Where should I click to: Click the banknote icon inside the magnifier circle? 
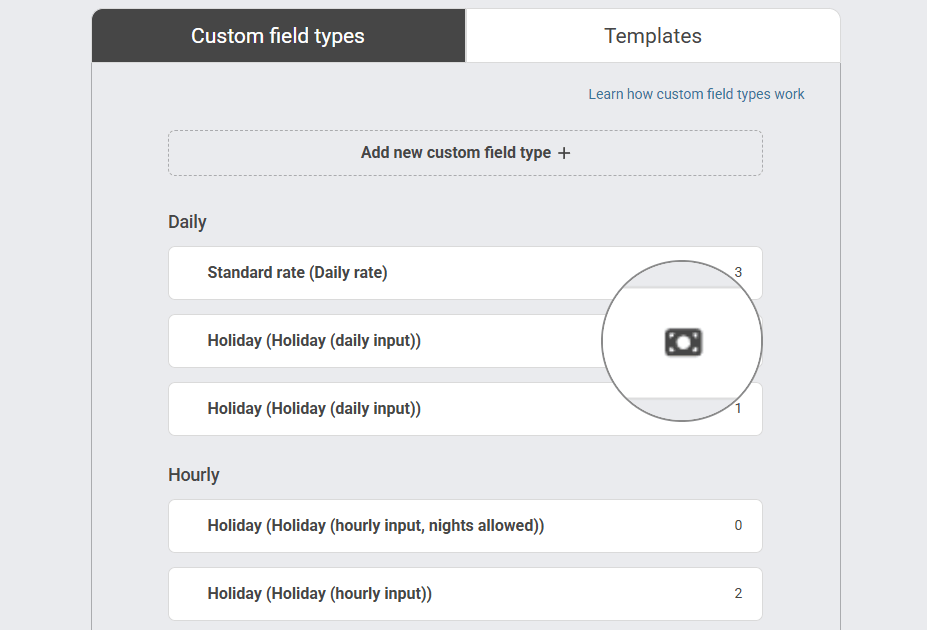(x=683, y=341)
